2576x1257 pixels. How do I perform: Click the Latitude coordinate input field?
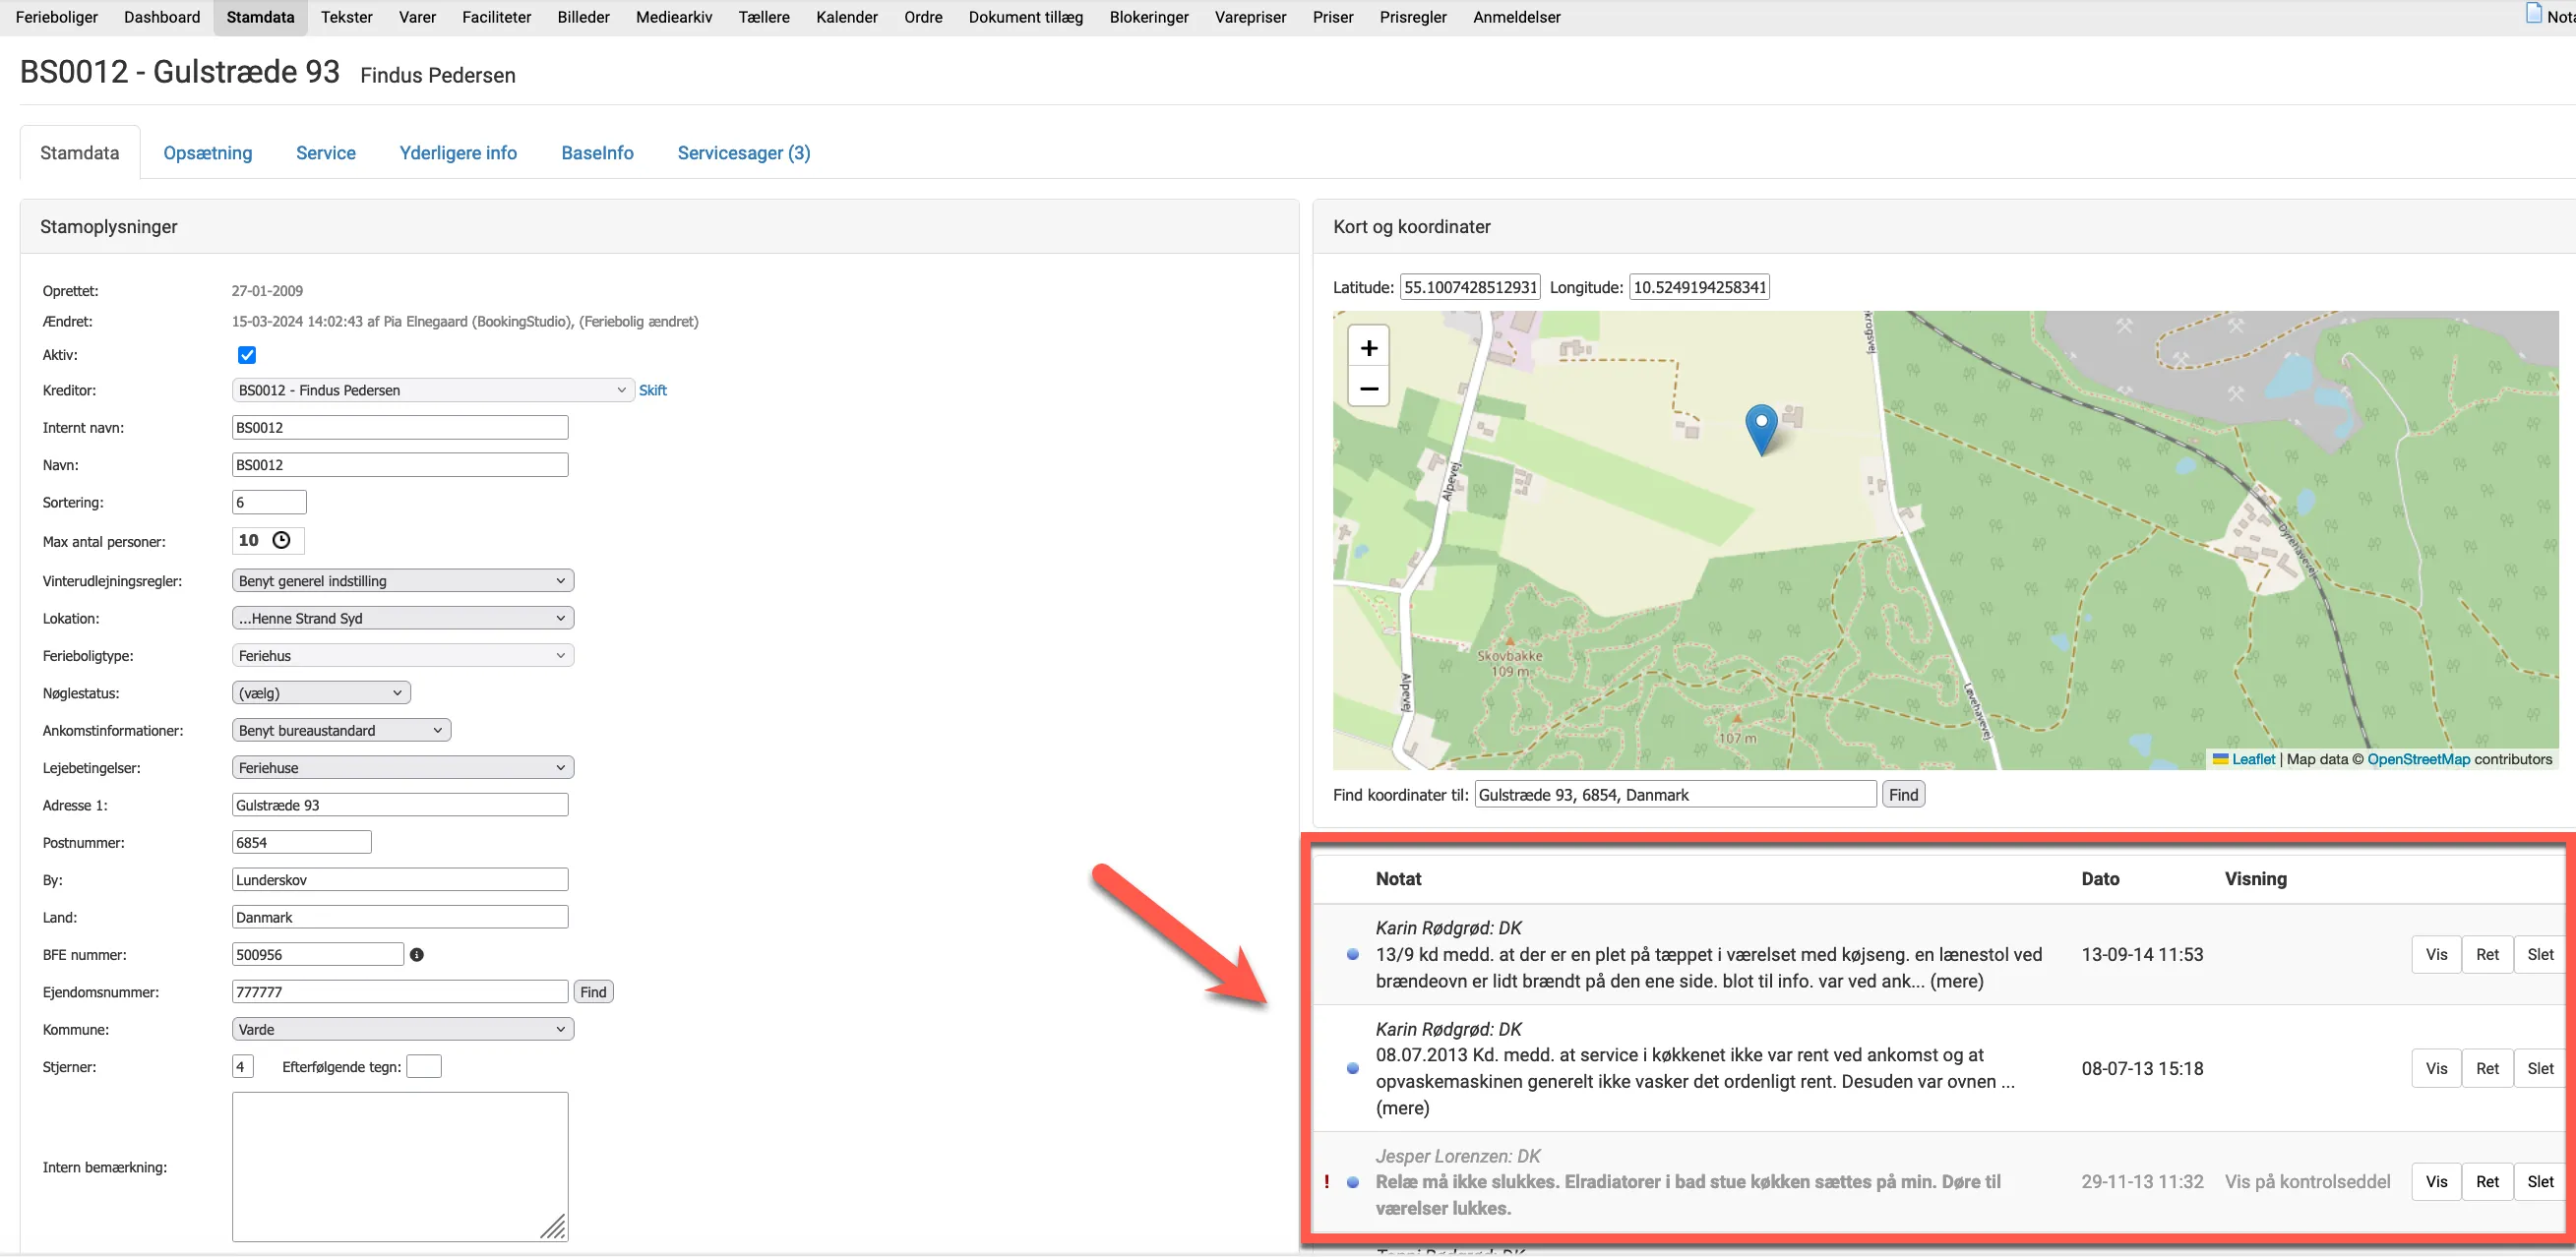click(1470, 286)
